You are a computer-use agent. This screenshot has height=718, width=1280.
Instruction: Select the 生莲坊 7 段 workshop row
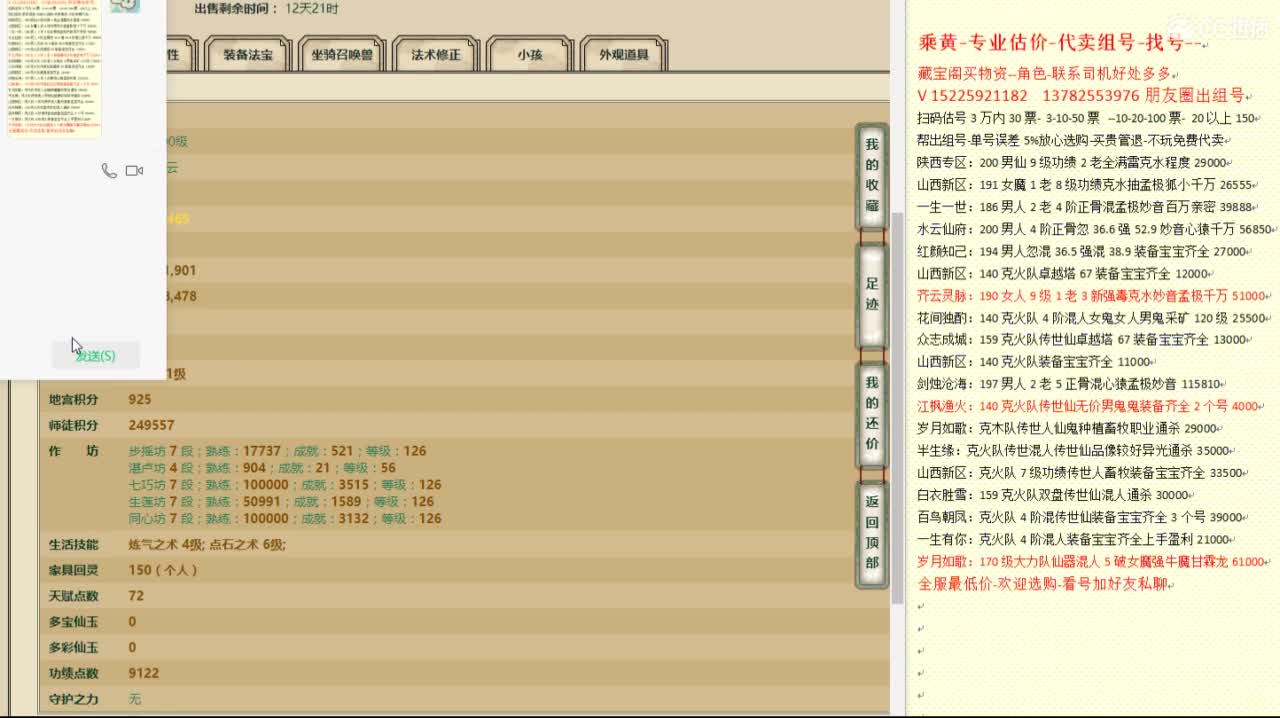tap(281, 502)
